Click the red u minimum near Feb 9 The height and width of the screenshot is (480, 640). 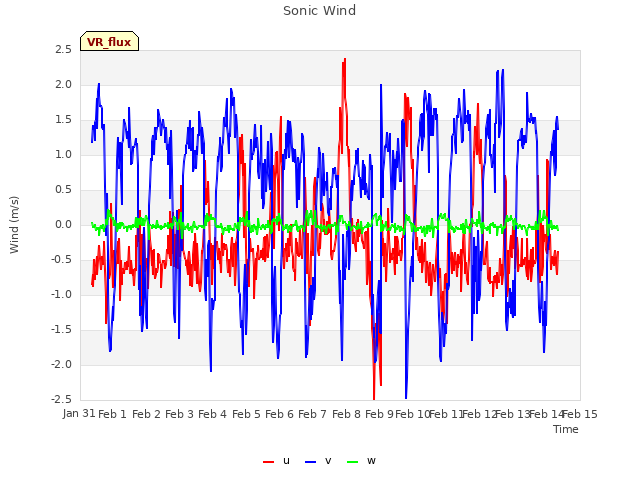pos(374,398)
